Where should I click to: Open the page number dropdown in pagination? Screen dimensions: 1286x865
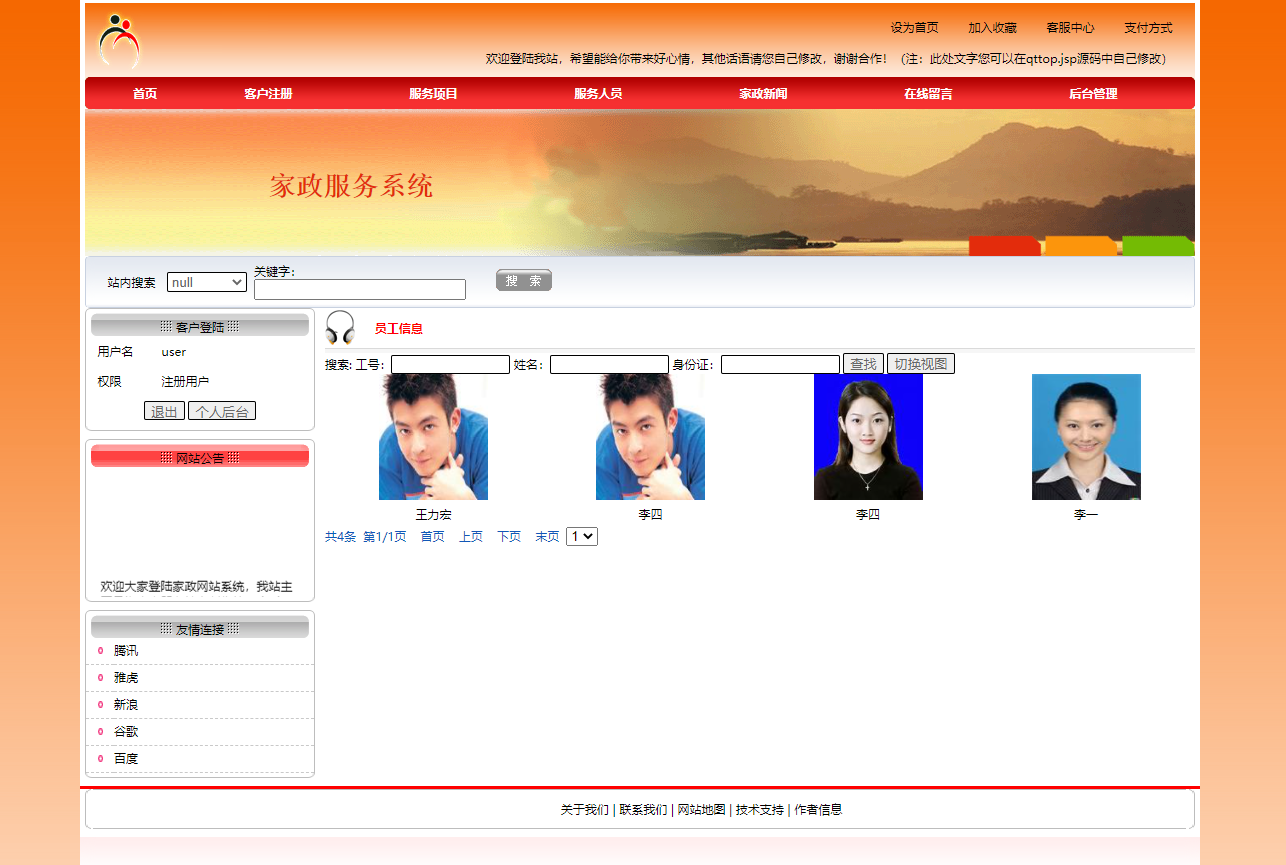coord(581,536)
